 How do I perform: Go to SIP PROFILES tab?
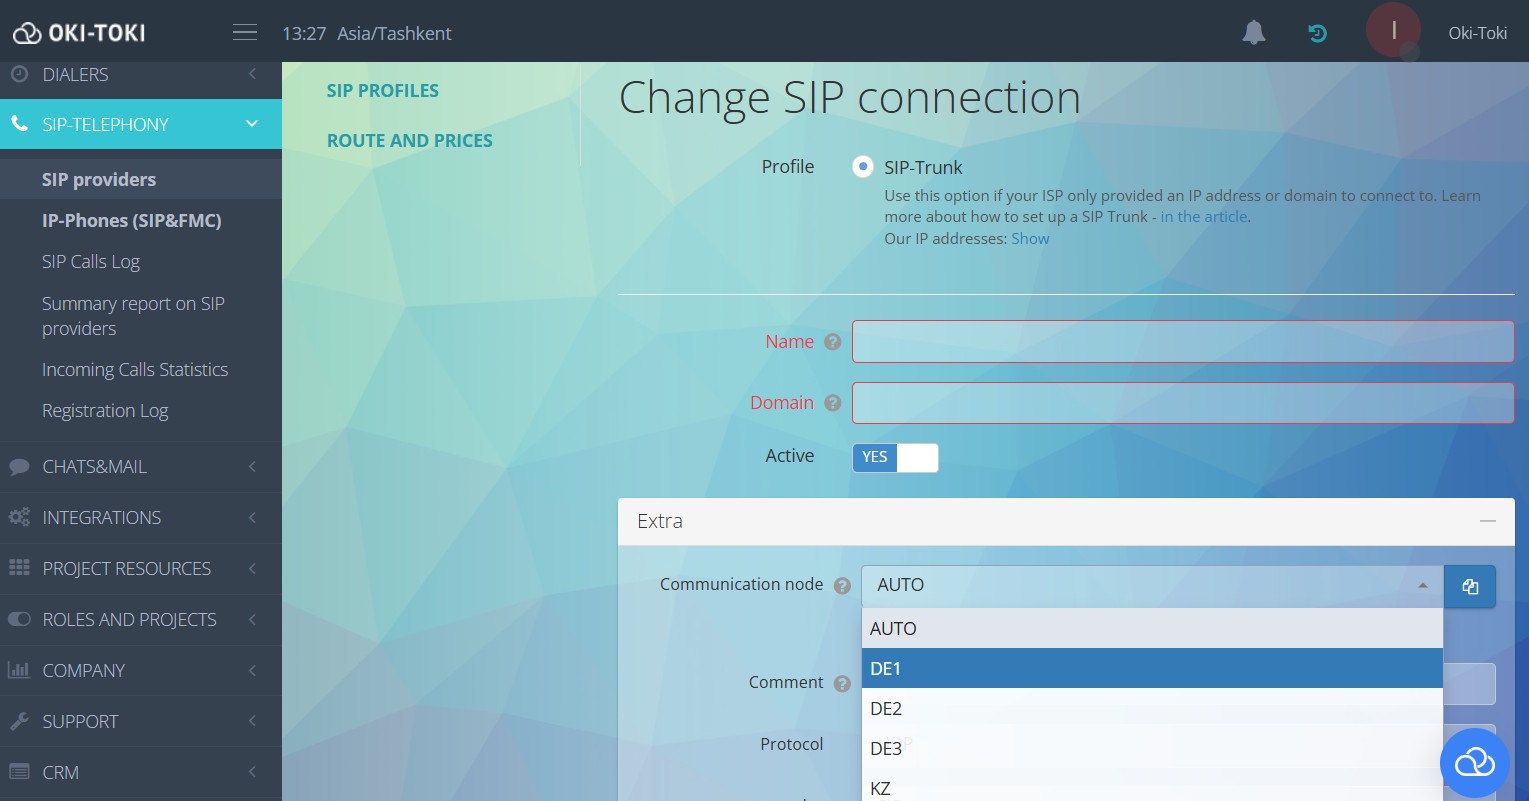coord(383,91)
